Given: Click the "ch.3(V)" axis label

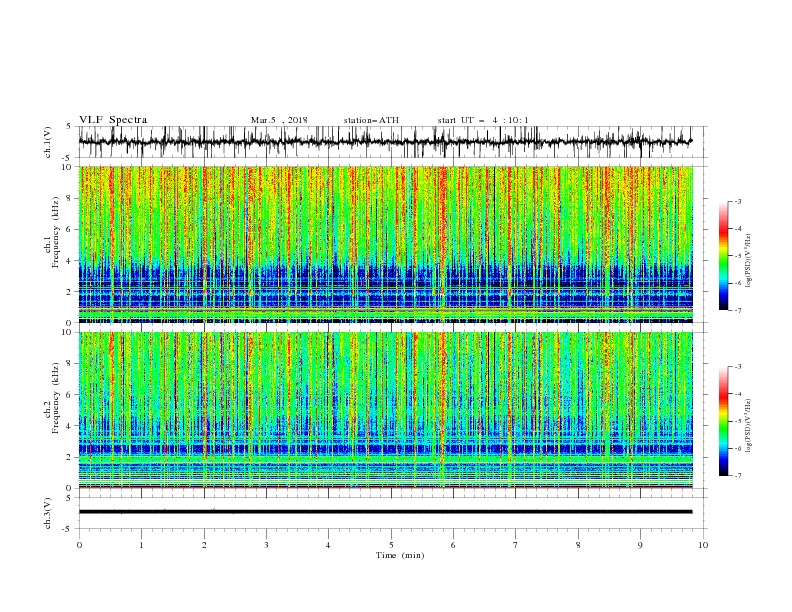Looking at the screenshot, I should click(x=48, y=513).
